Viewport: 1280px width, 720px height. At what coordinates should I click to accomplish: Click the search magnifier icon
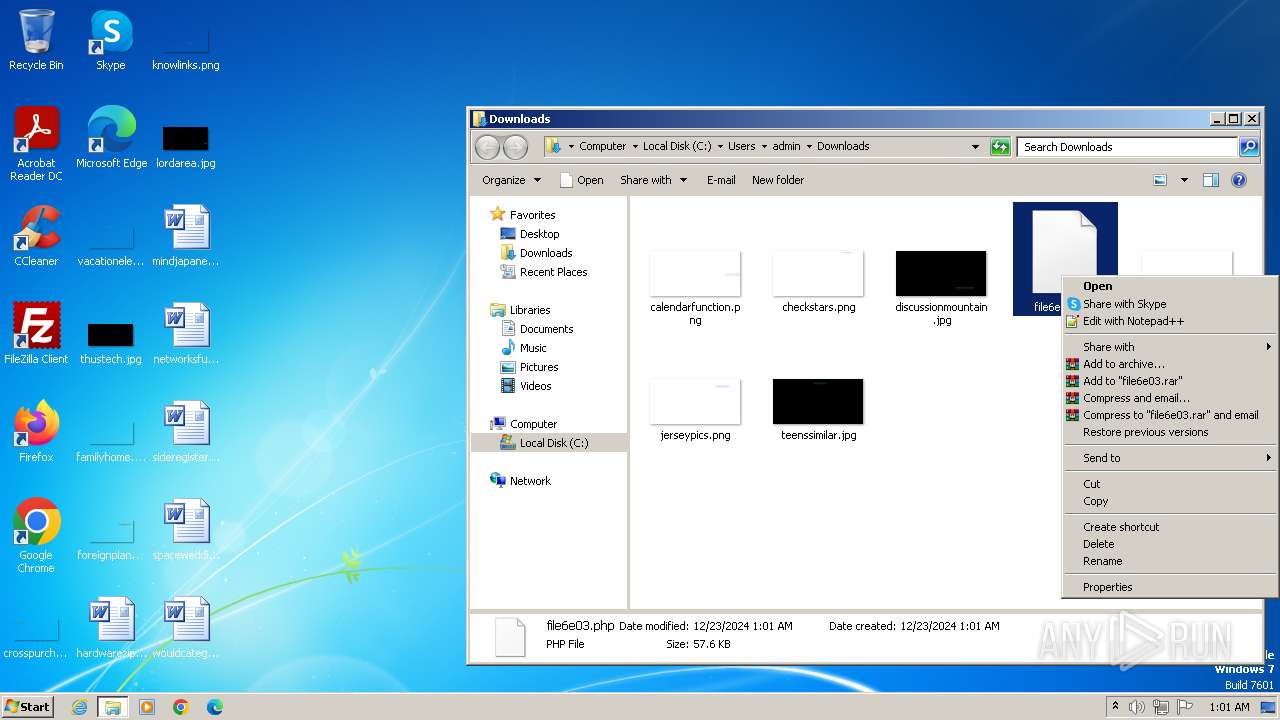coord(1248,147)
